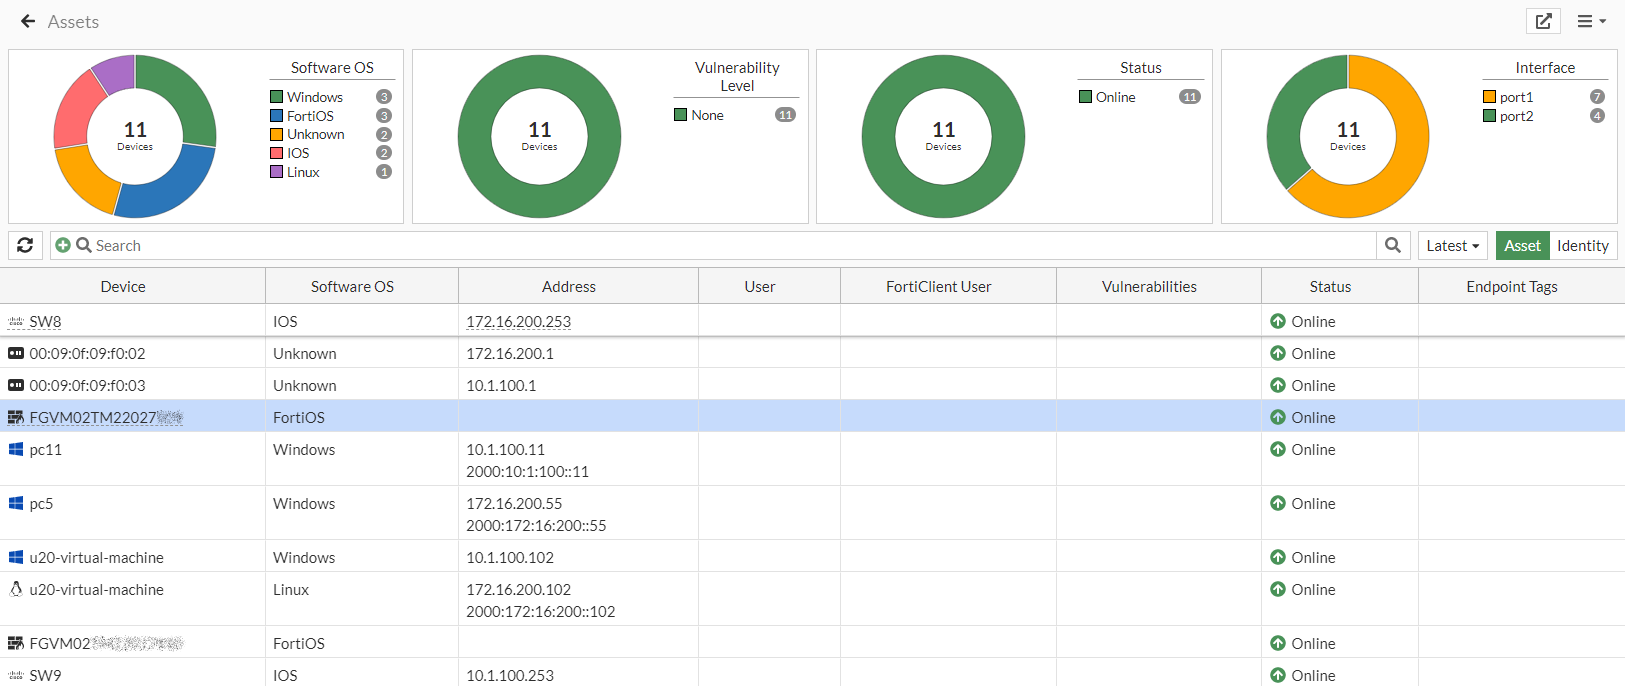Switch to the Asset view
Screen dimensions: 1625x686
pos(1522,245)
